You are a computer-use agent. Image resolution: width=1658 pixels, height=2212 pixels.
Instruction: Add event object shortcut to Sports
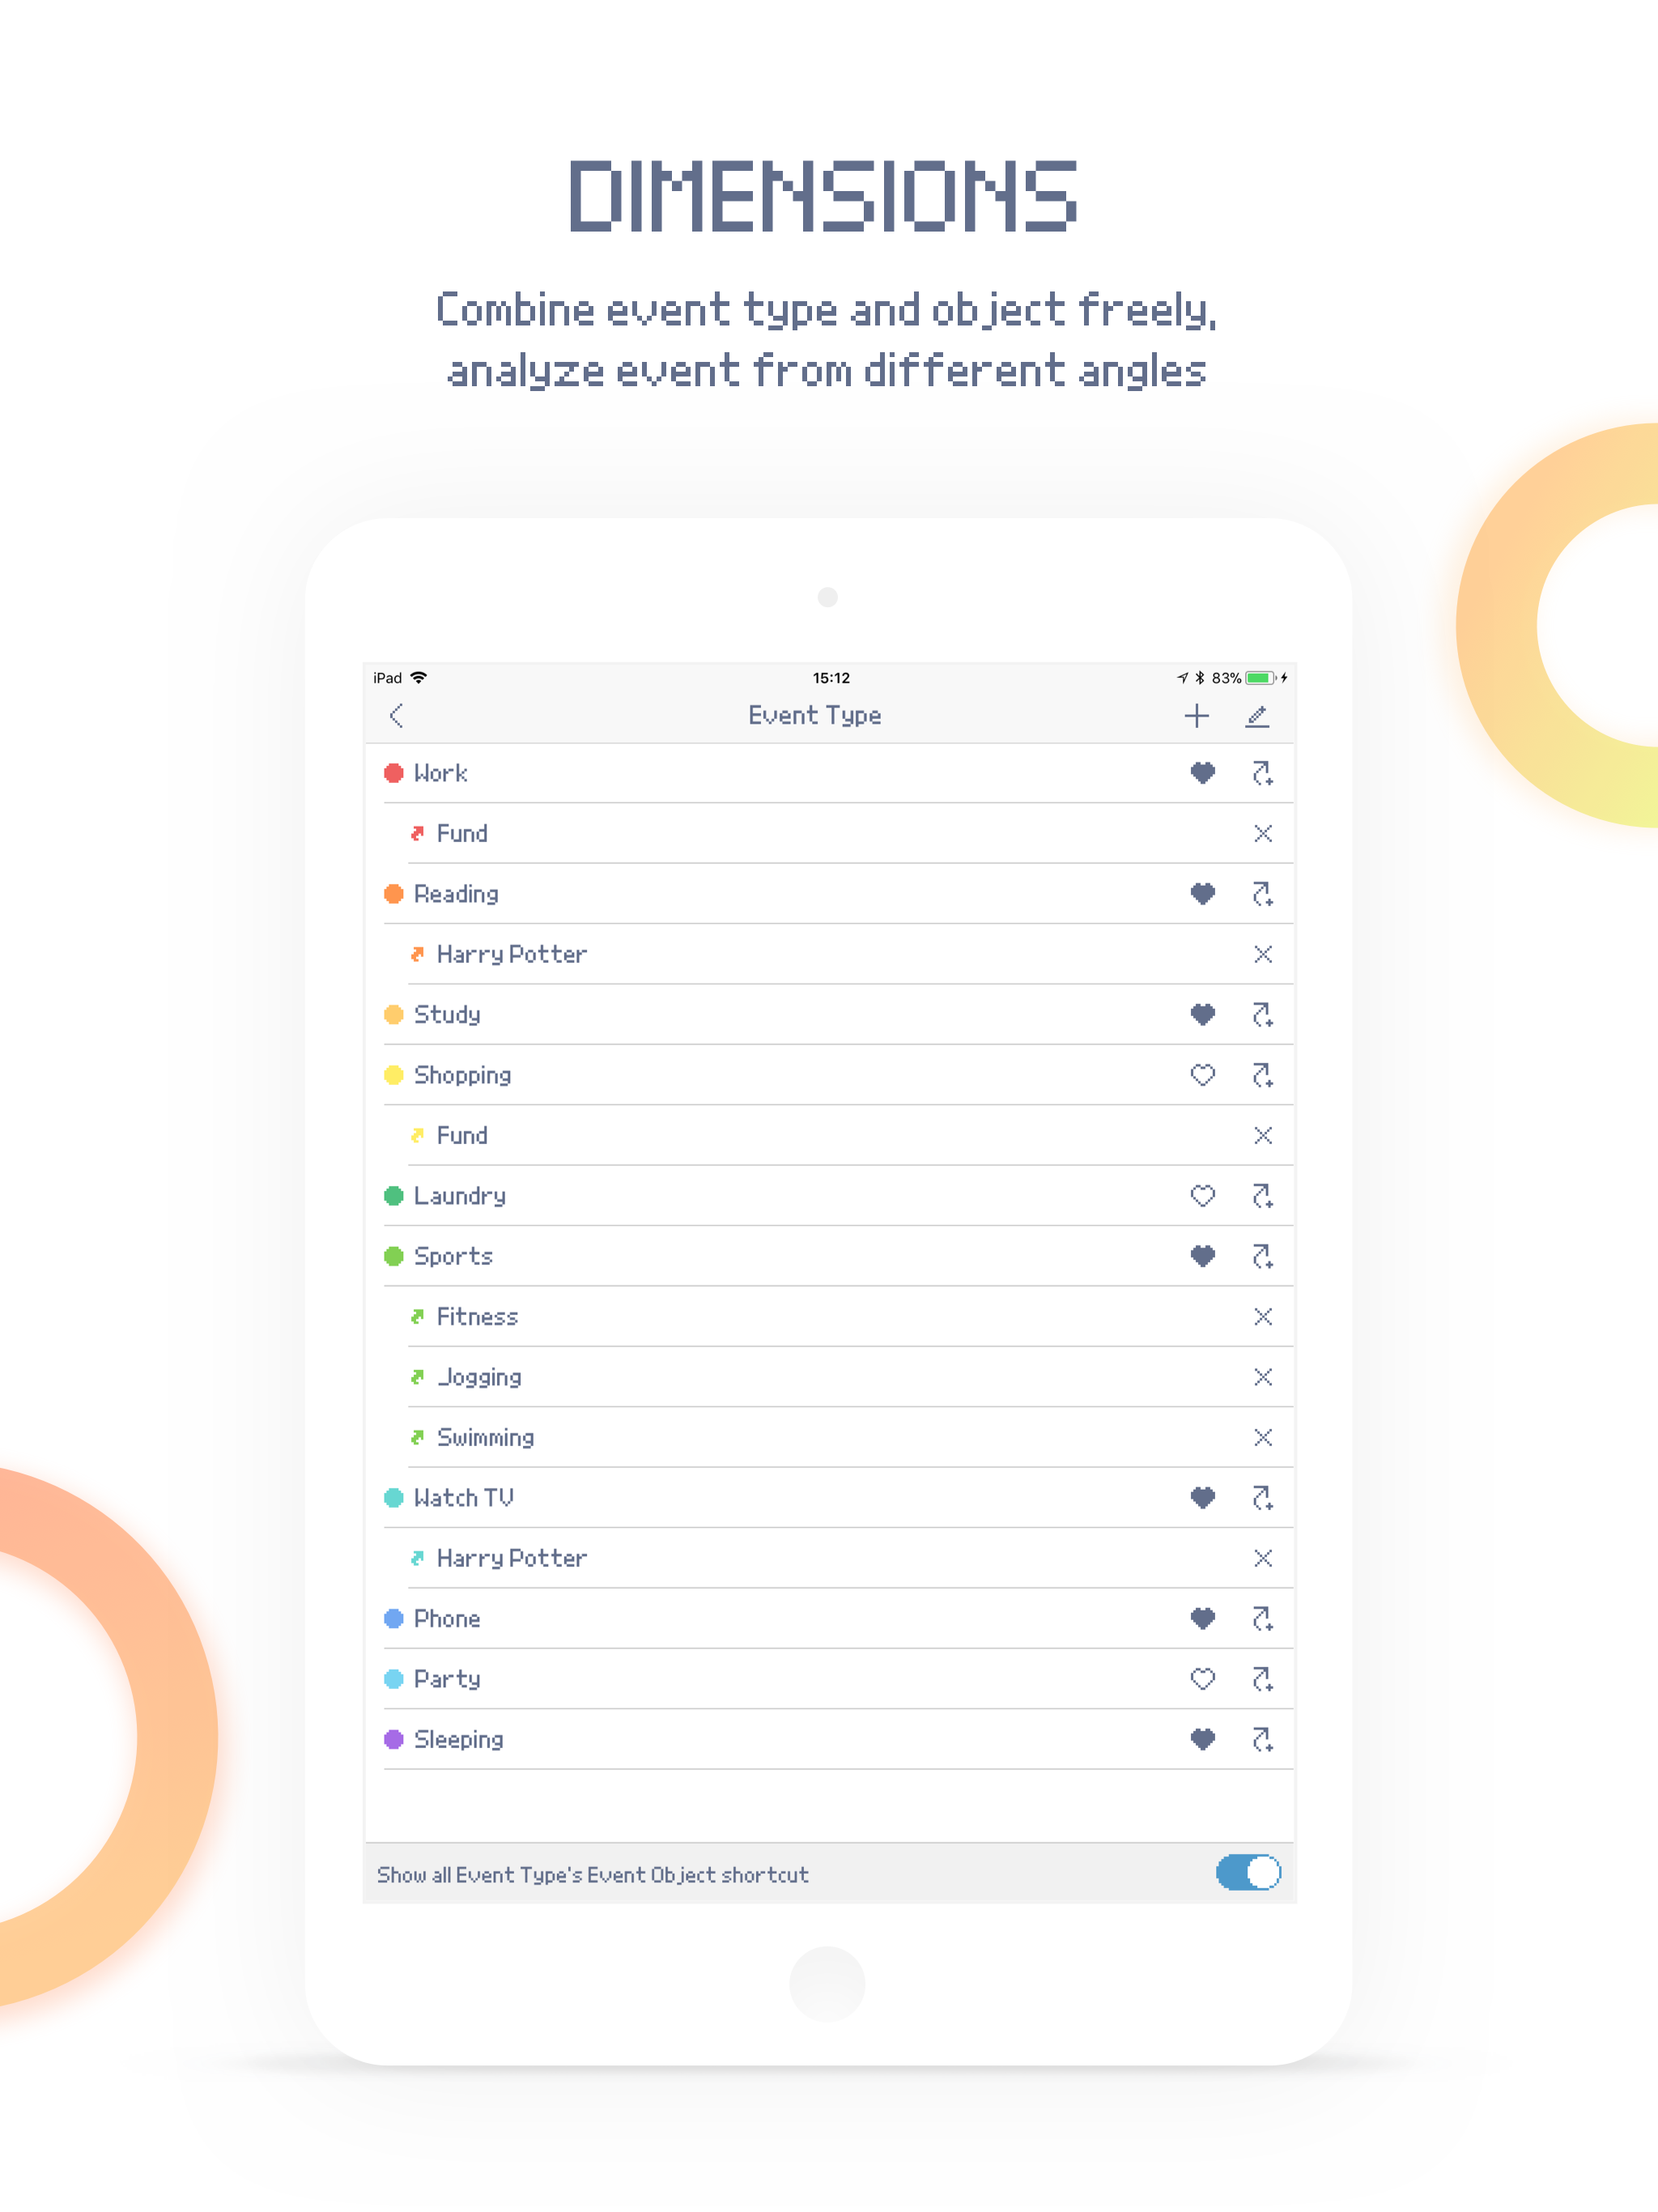click(x=1262, y=1256)
